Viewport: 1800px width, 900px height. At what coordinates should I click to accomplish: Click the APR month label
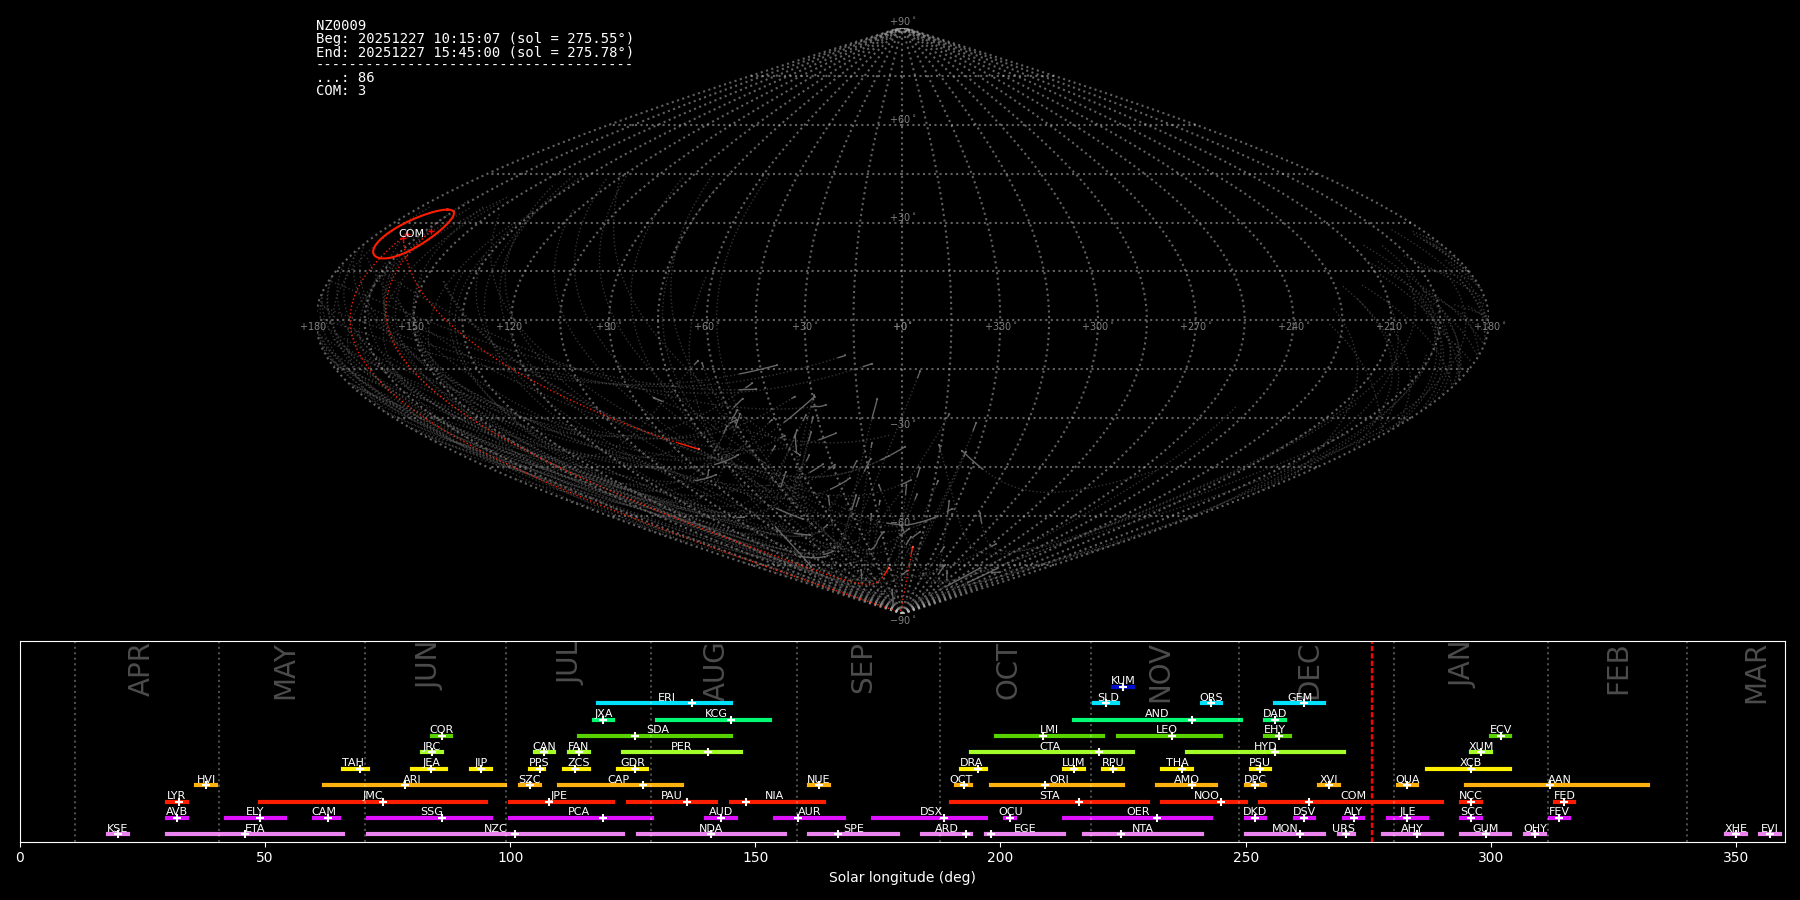coord(139,670)
